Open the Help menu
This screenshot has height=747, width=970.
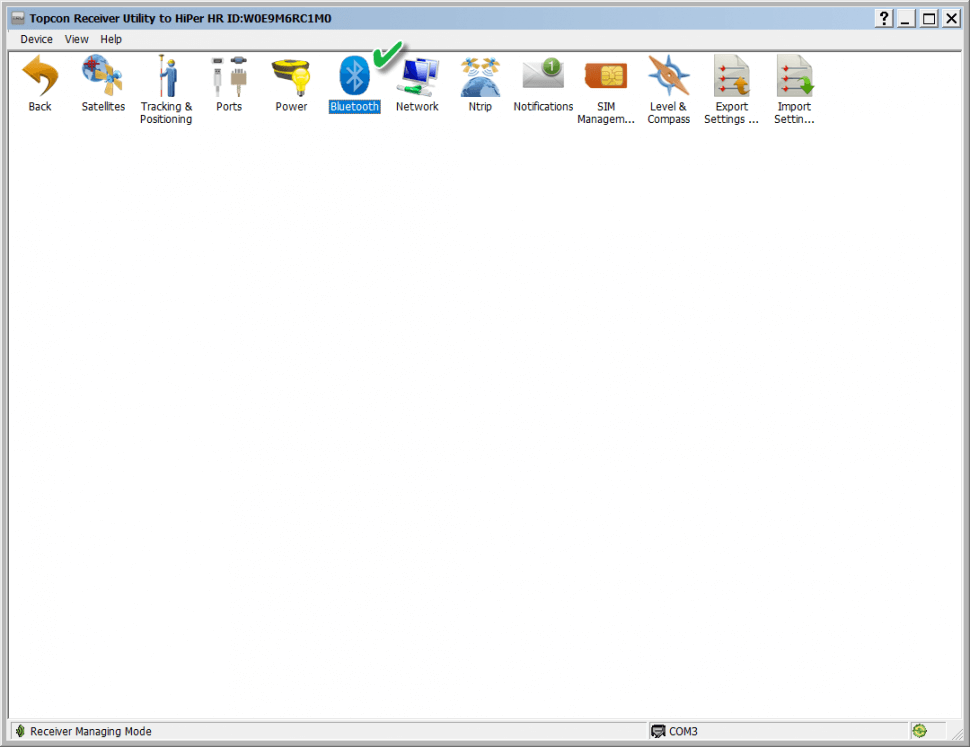point(111,39)
